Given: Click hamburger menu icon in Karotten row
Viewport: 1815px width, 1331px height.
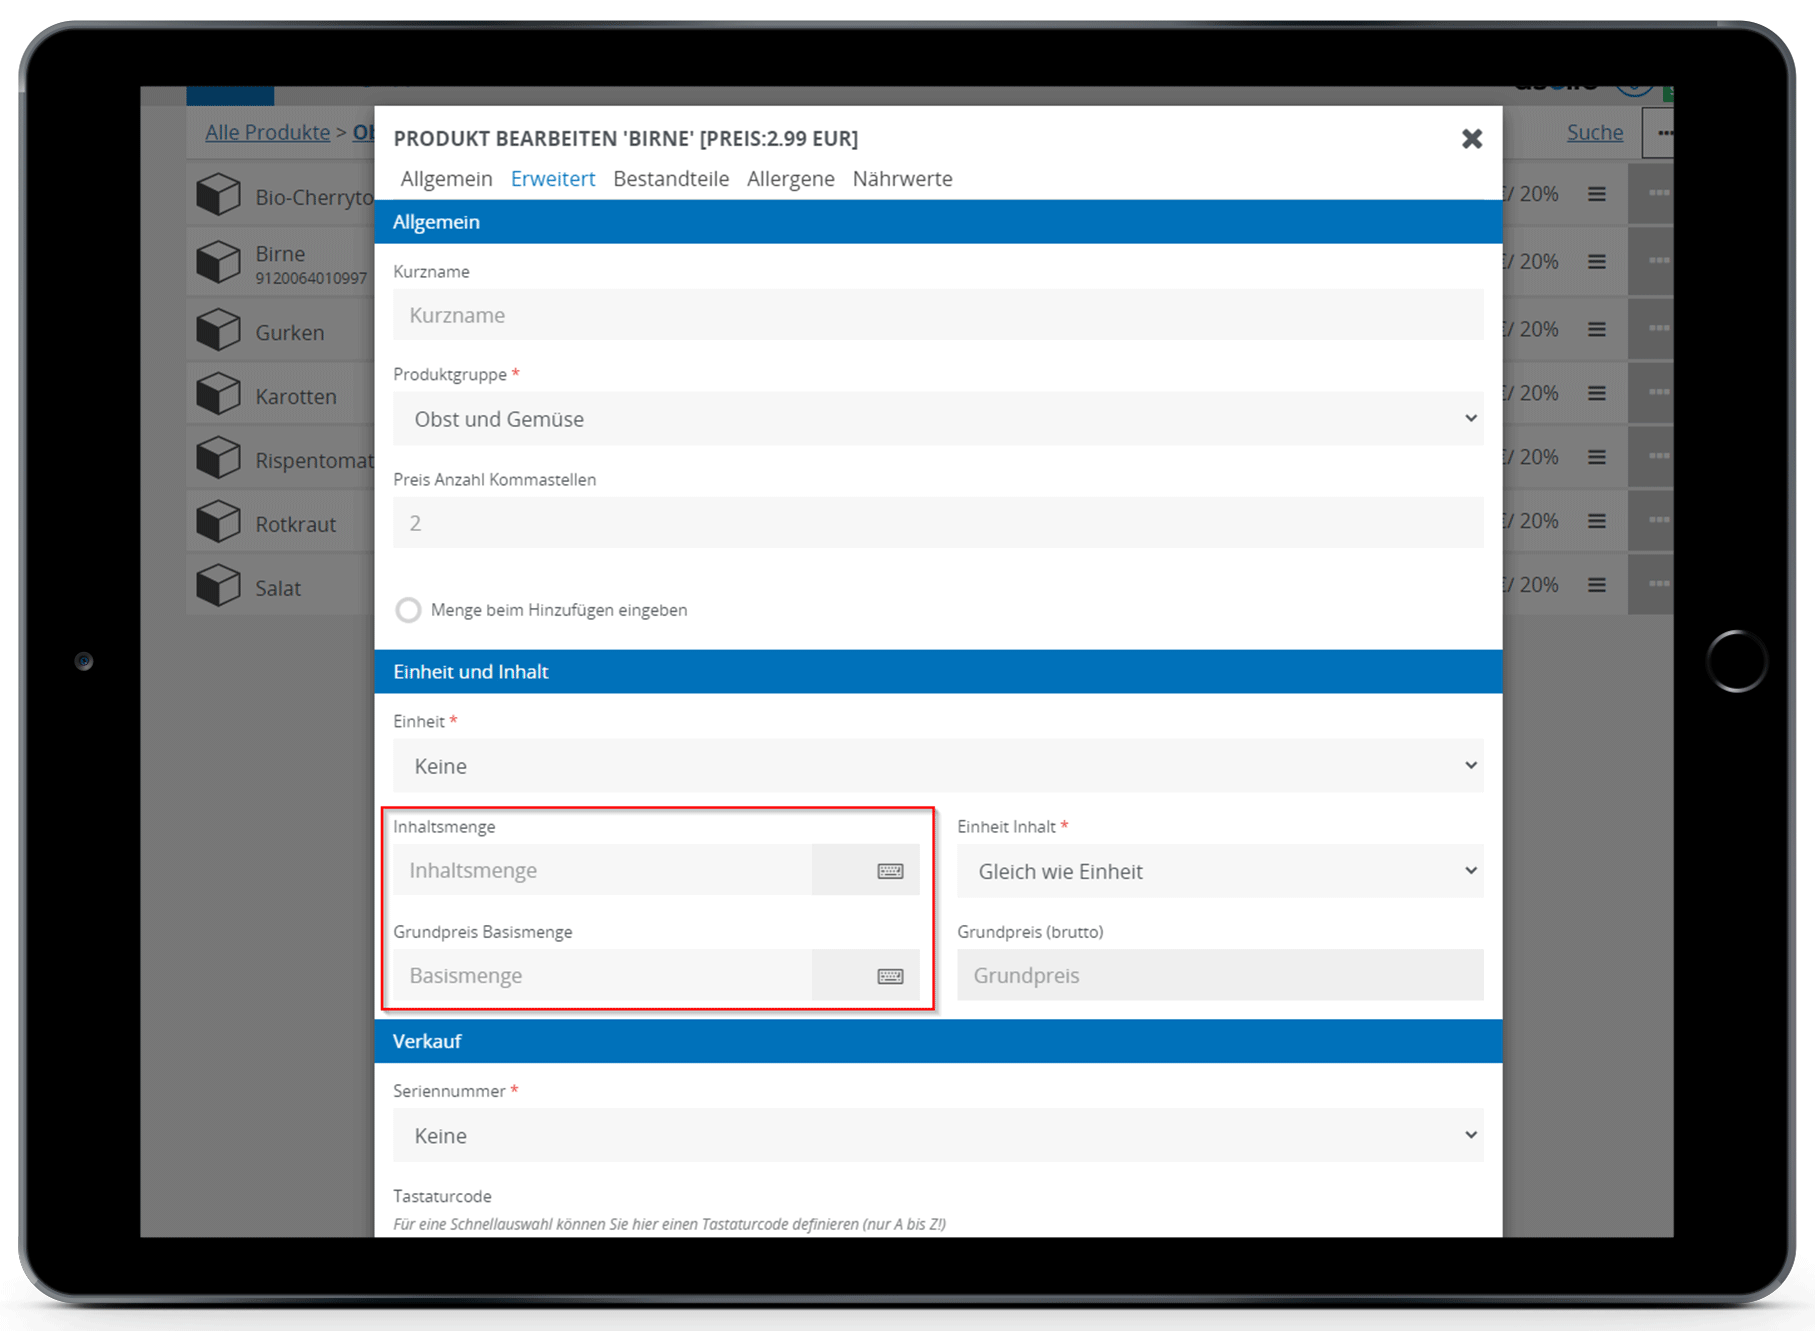Looking at the screenshot, I should tap(1596, 394).
